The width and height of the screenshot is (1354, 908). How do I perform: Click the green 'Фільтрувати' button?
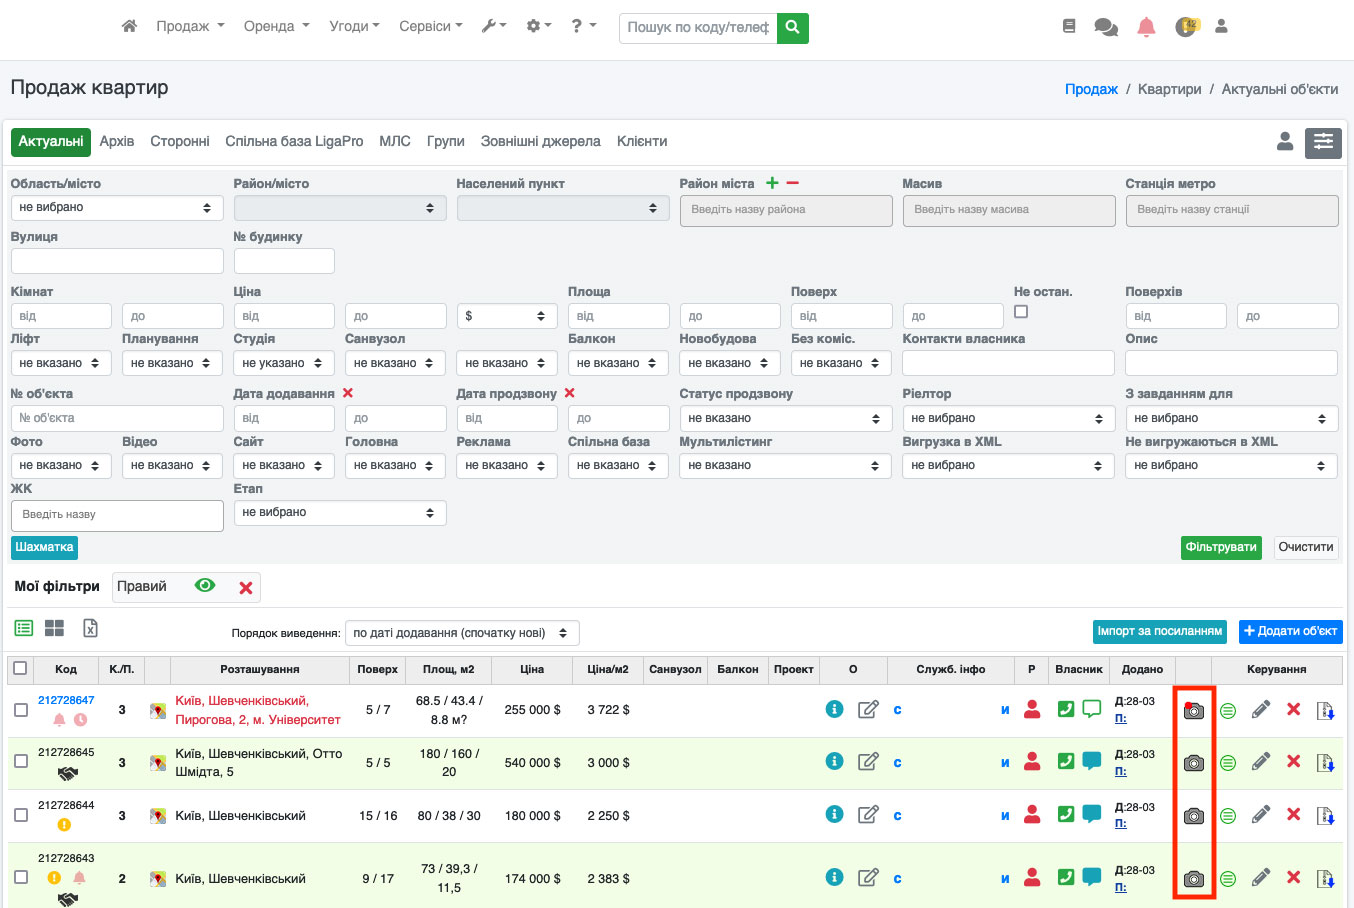1221,547
